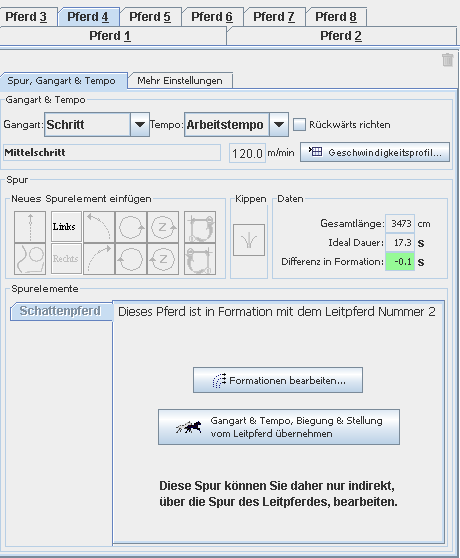Switch to the Mehr Einstellungen tab
460x558 pixels.
click(180, 81)
